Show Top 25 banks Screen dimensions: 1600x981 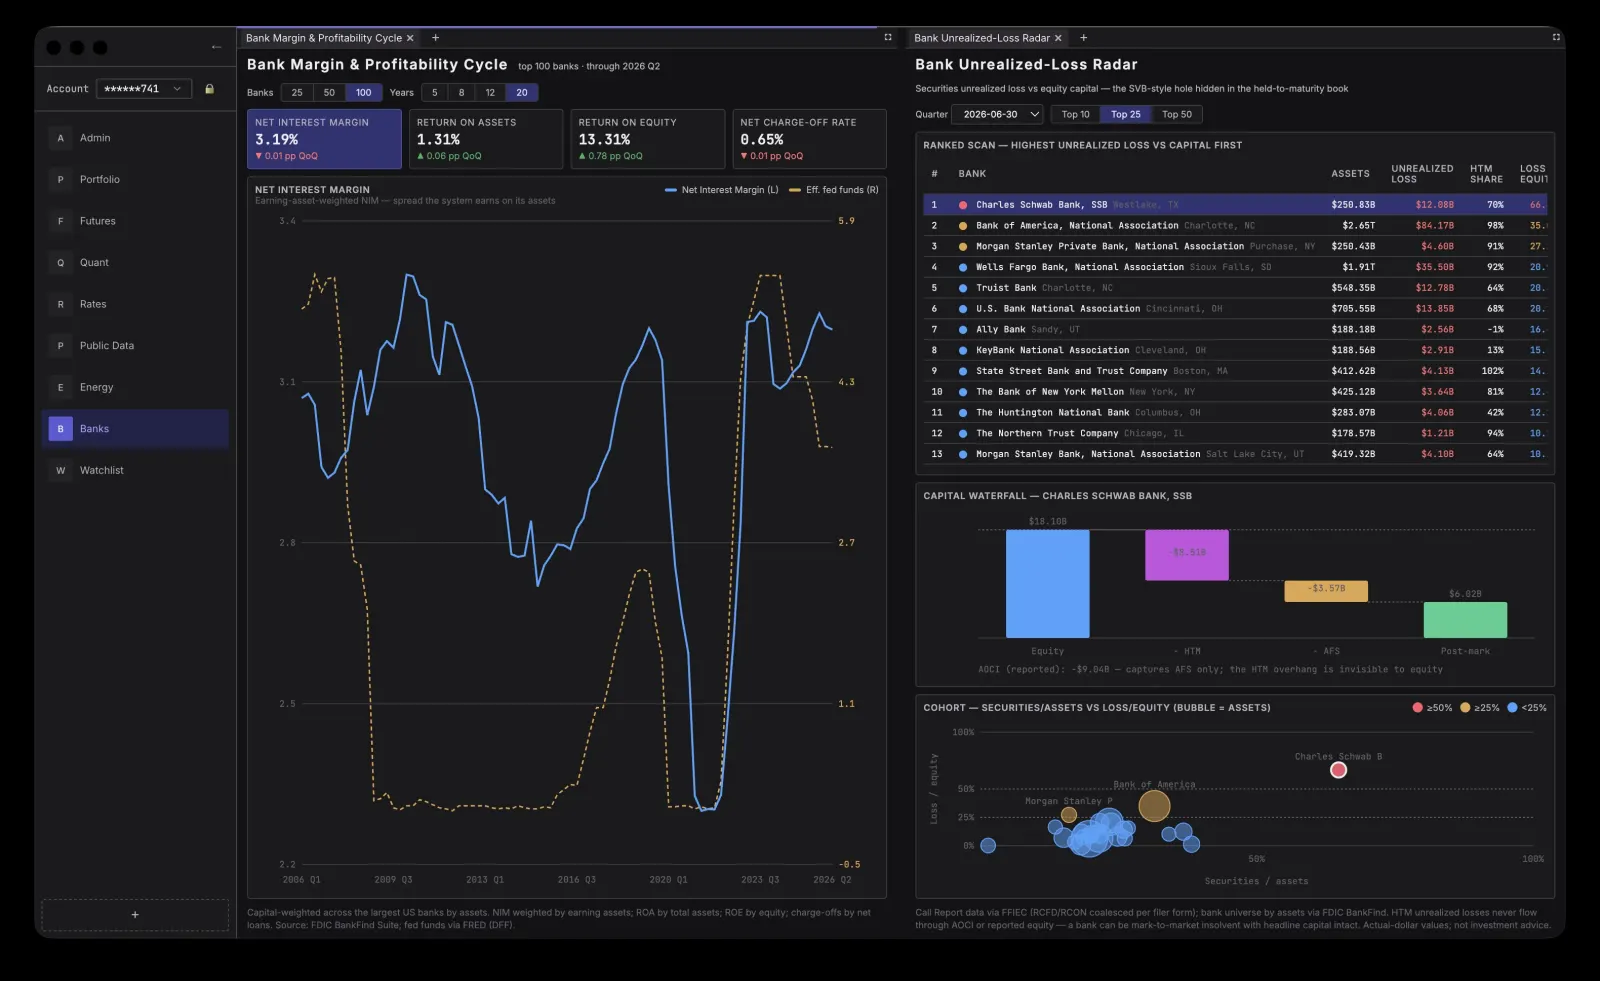[x=1126, y=115]
